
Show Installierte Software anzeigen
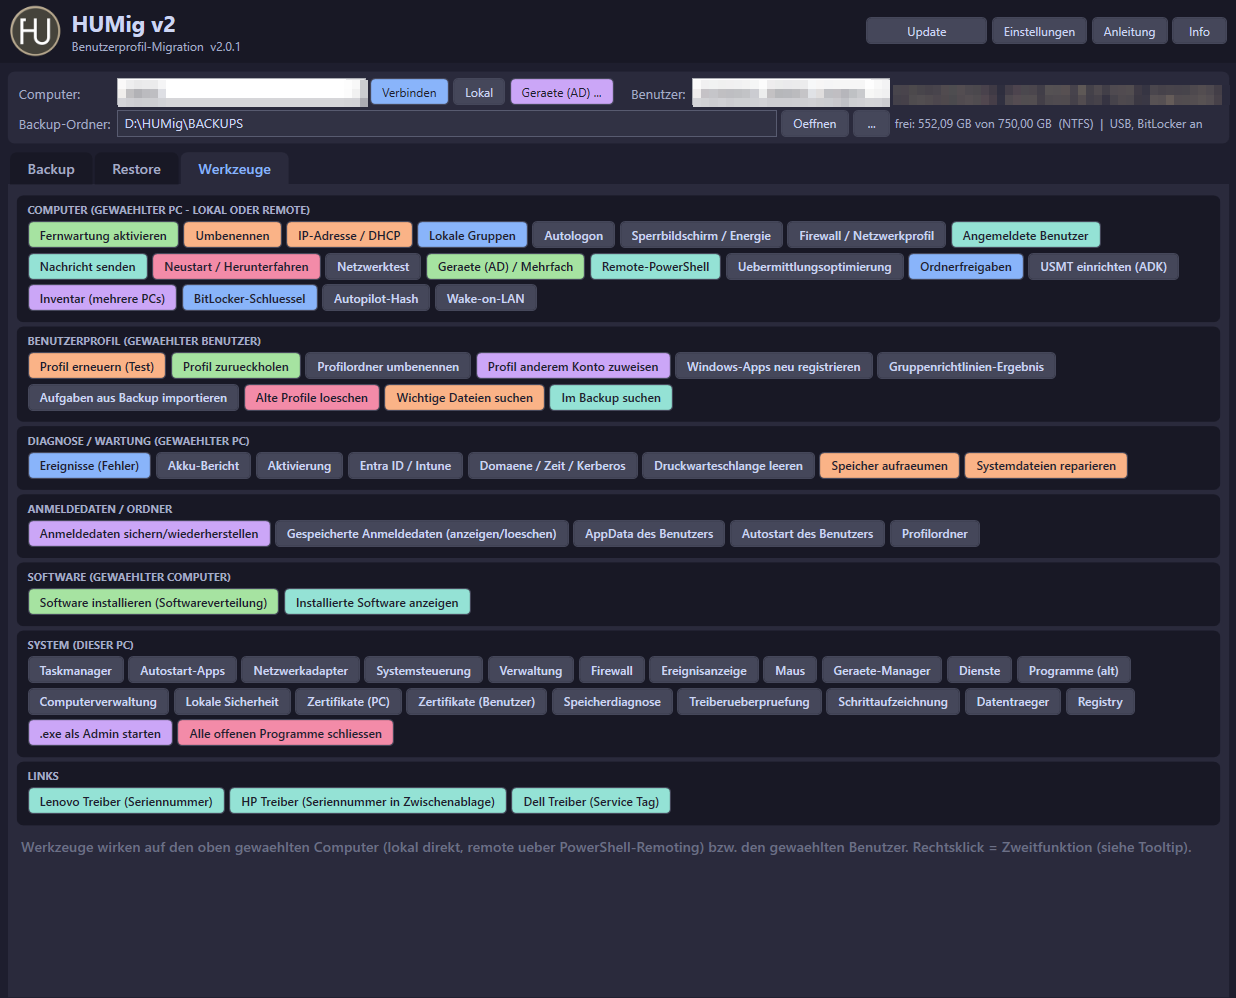[x=377, y=603]
